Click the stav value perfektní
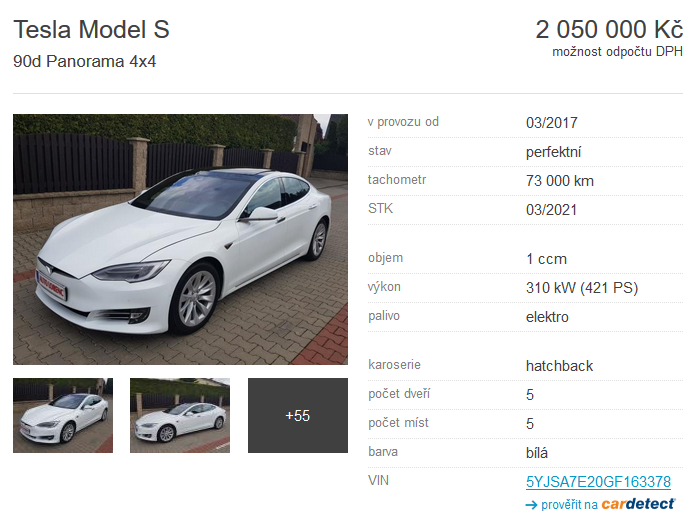Image resolution: width=693 pixels, height=523 pixels. pyautogui.click(x=553, y=152)
